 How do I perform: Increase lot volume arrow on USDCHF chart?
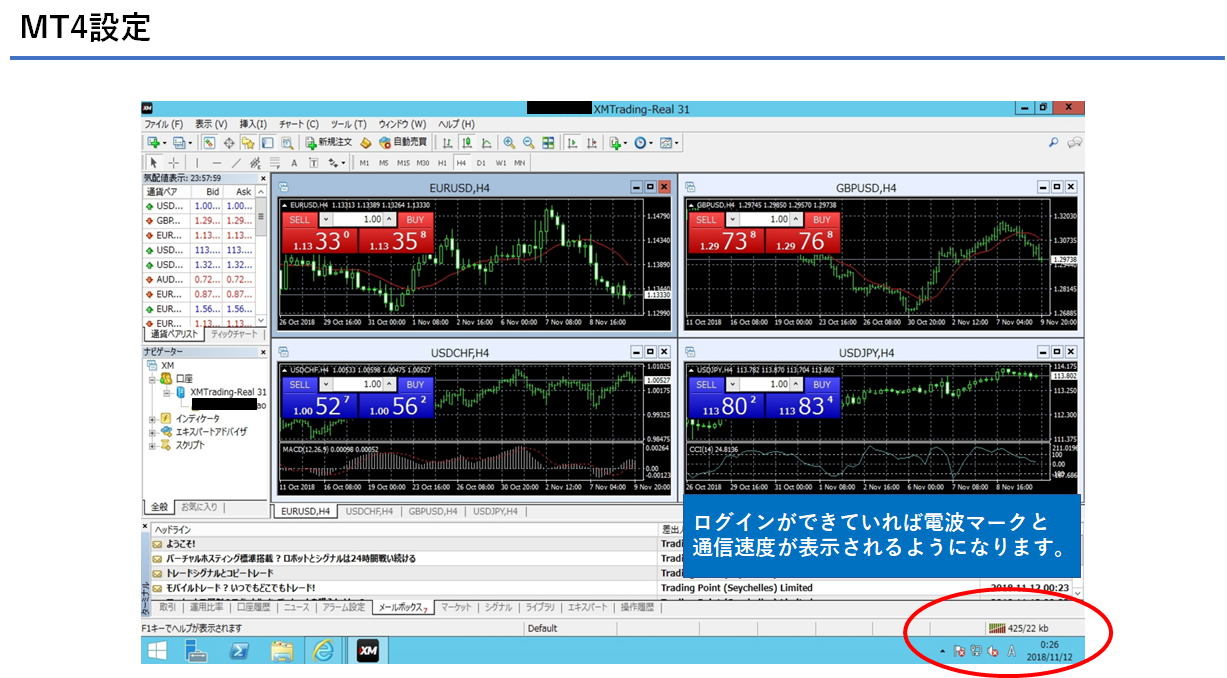pos(391,384)
